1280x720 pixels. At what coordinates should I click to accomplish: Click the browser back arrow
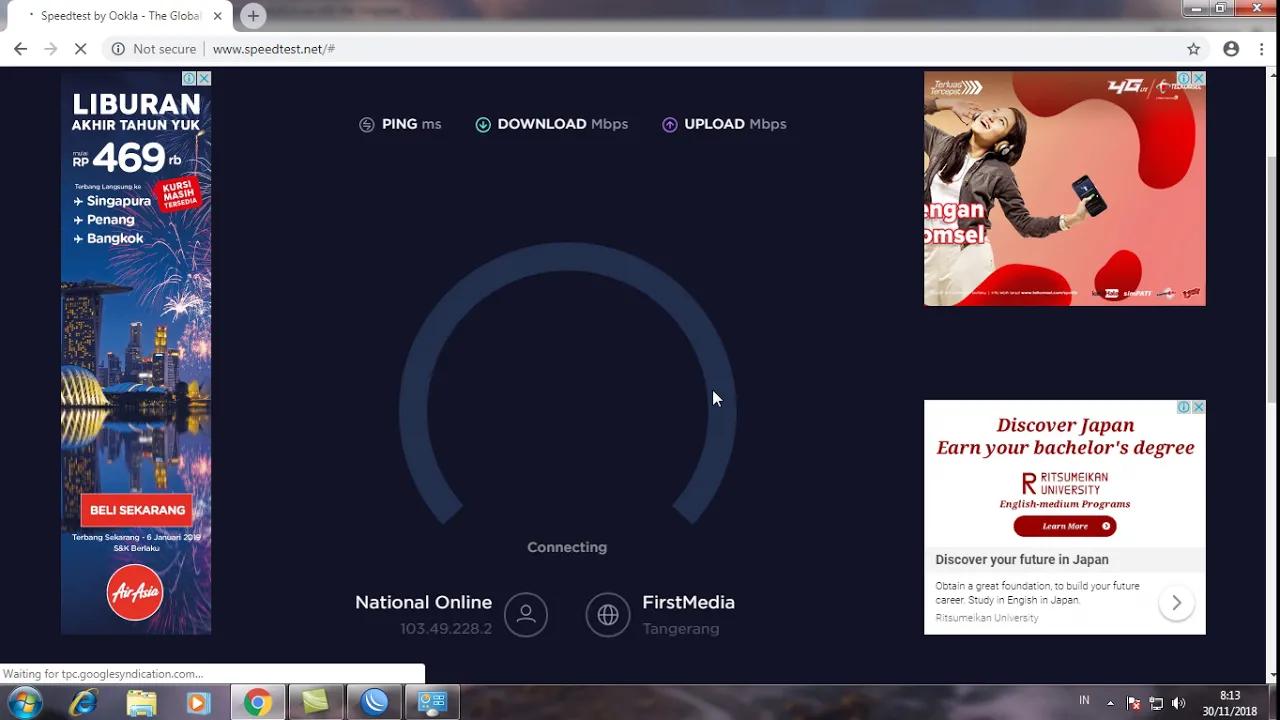(20, 49)
